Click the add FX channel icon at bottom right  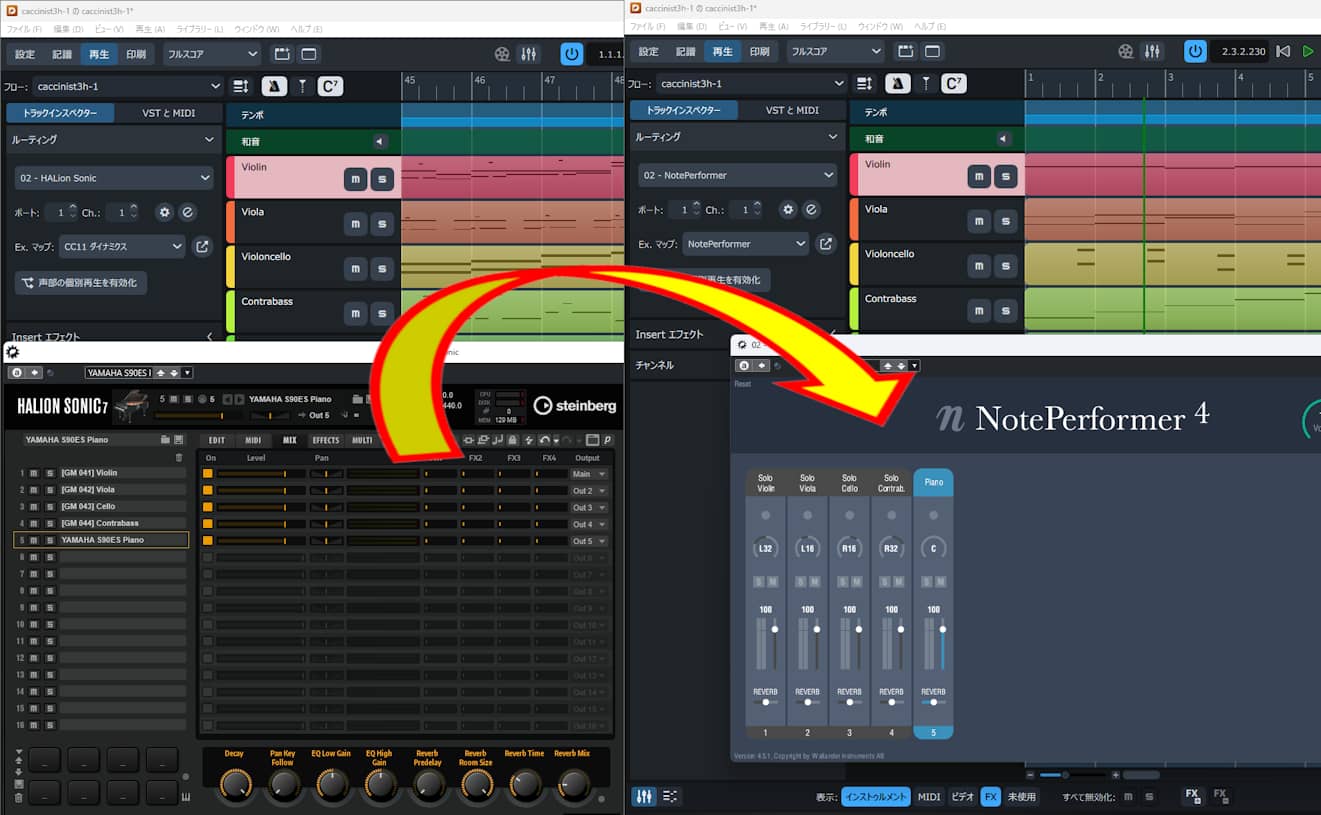(1192, 796)
